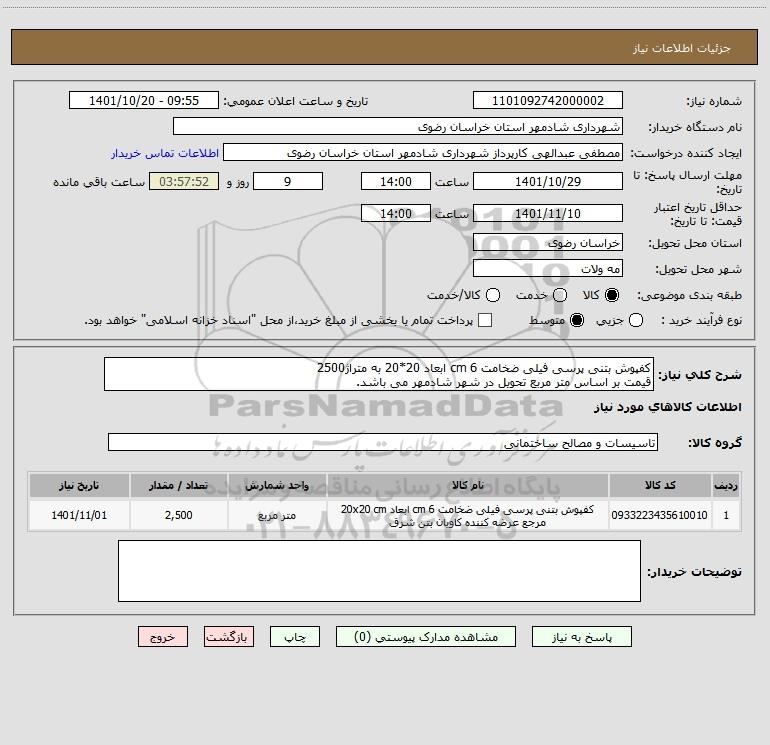Click the چاپ print button
The width and height of the screenshot is (770, 745).
pos(295,637)
